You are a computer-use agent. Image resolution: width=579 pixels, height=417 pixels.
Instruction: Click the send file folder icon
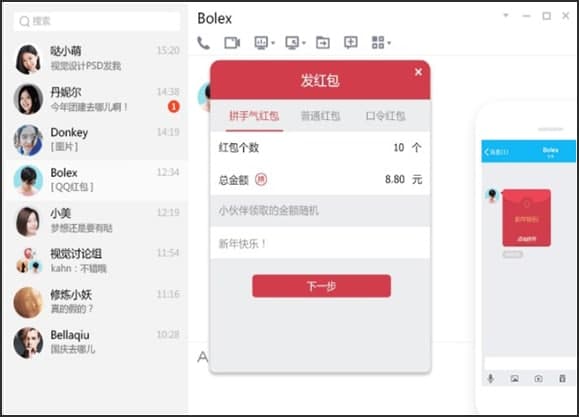click(323, 43)
